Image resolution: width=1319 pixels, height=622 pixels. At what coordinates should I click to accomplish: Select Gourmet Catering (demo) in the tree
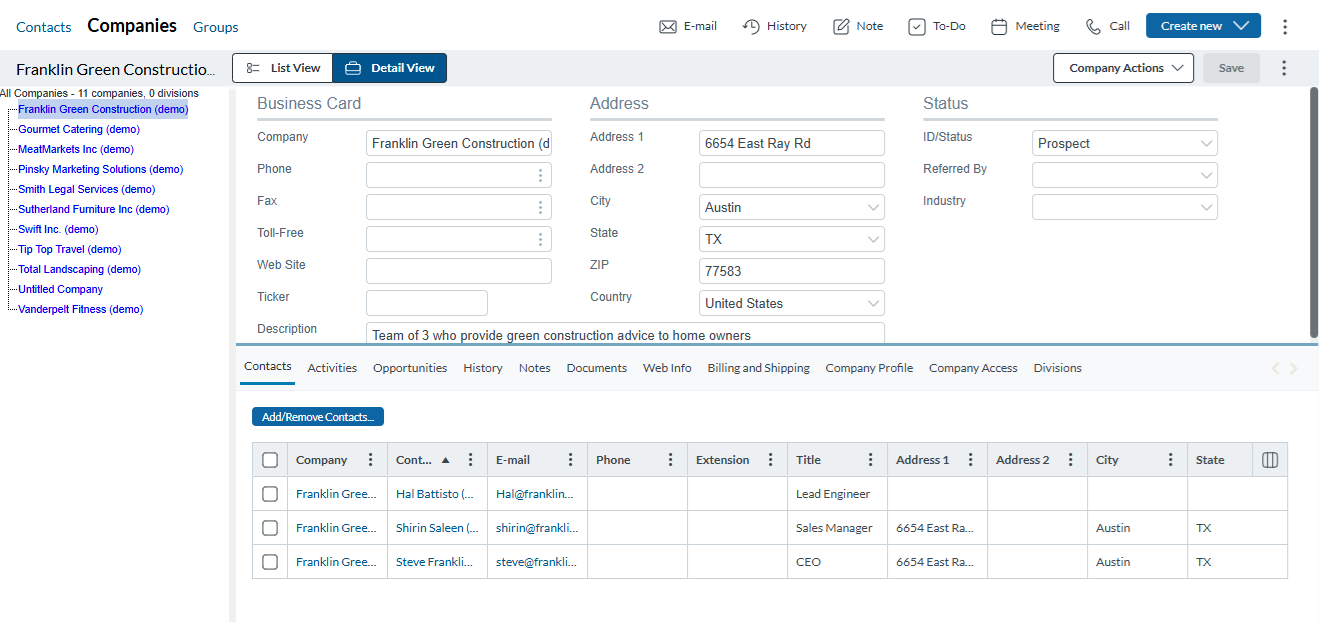click(79, 129)
